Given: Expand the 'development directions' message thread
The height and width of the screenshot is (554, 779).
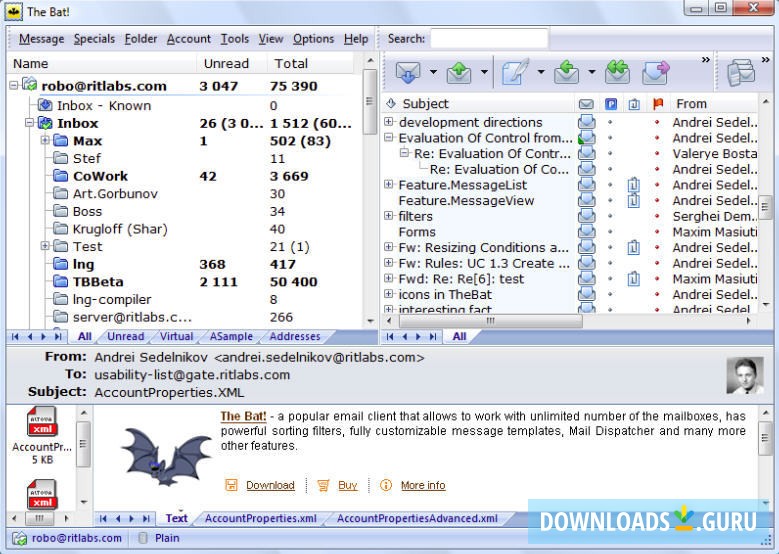Looking at the screenshot, I should (389, 122).
